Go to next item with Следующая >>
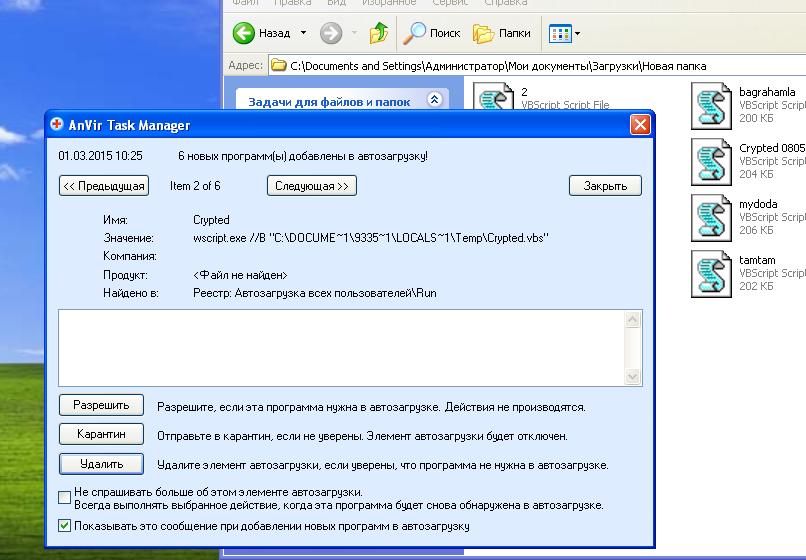806x560 pixels. click(312, 186)
